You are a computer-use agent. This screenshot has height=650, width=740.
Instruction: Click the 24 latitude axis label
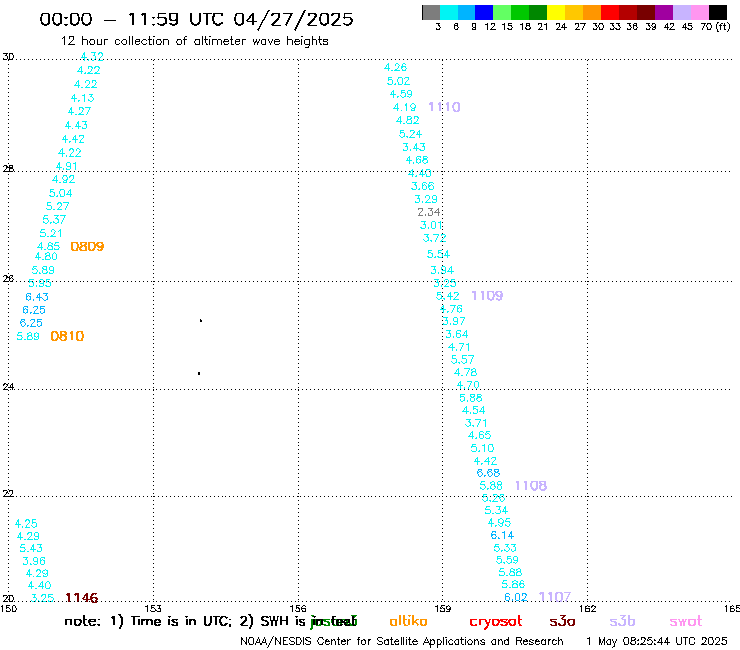point(8,387)
